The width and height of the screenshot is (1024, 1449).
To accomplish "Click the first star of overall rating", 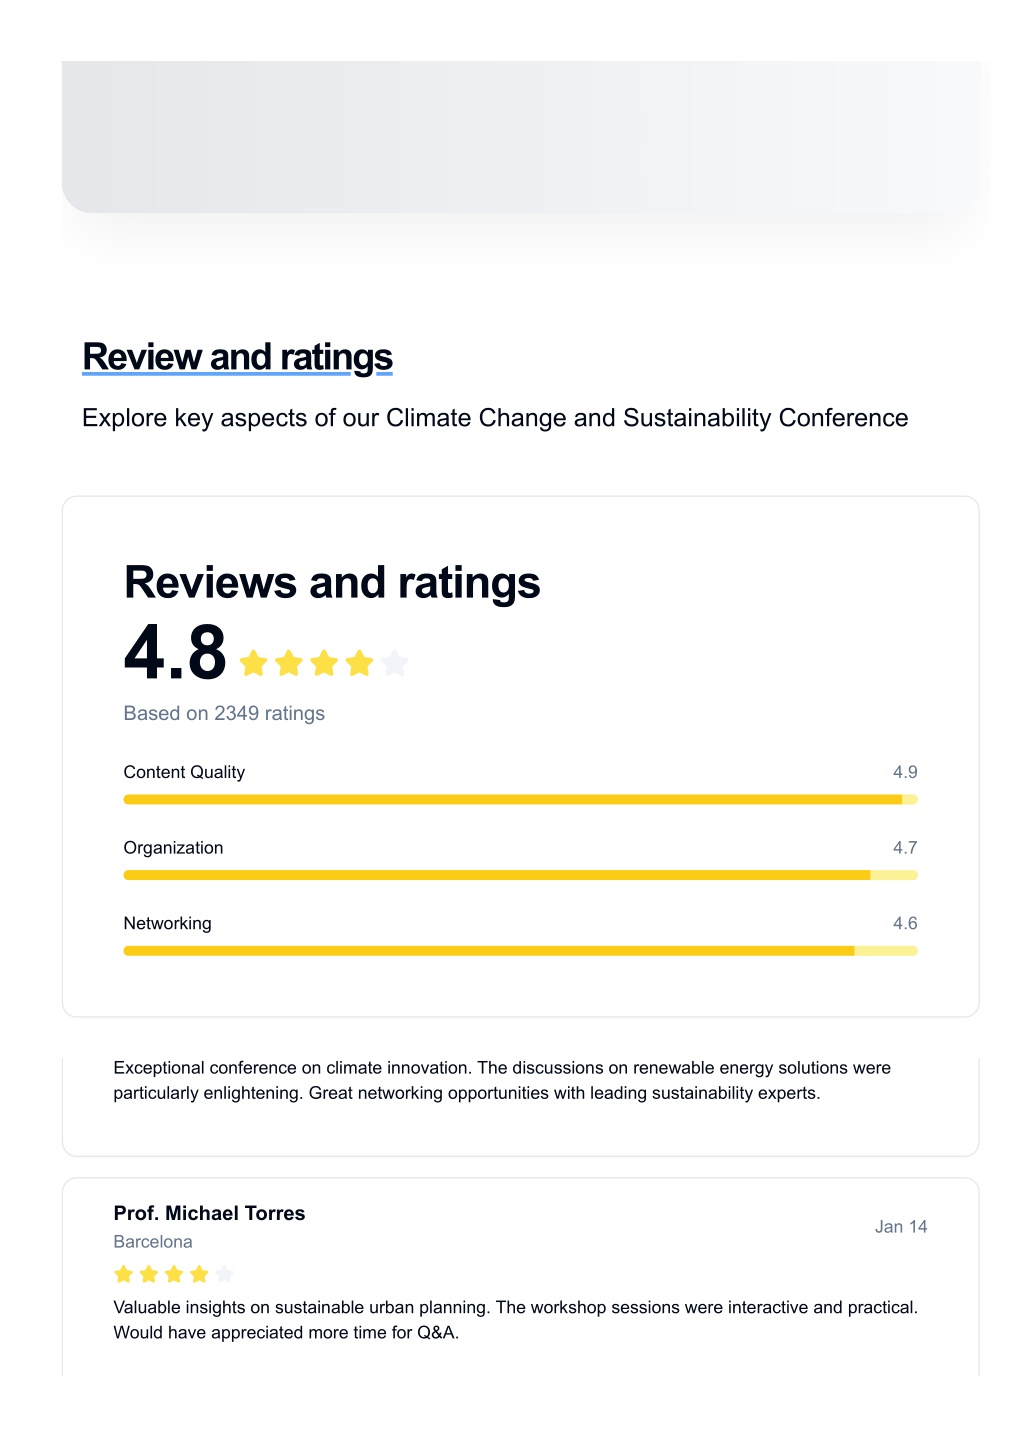I will 254,663.
